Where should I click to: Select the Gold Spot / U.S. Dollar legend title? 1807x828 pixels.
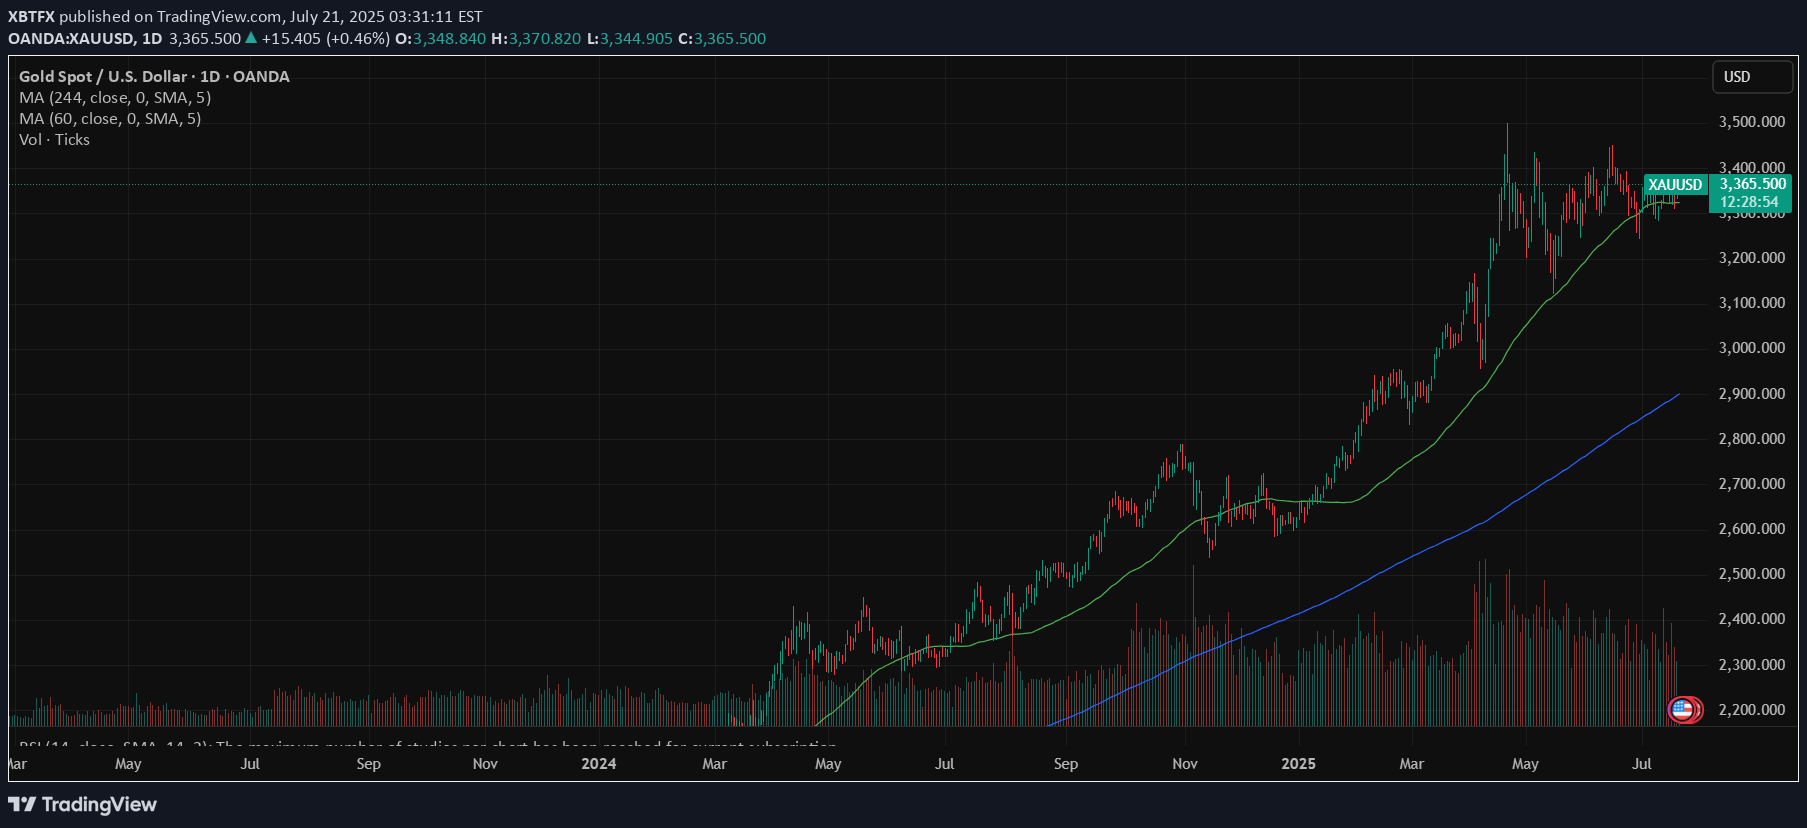[x=154, y=77]
